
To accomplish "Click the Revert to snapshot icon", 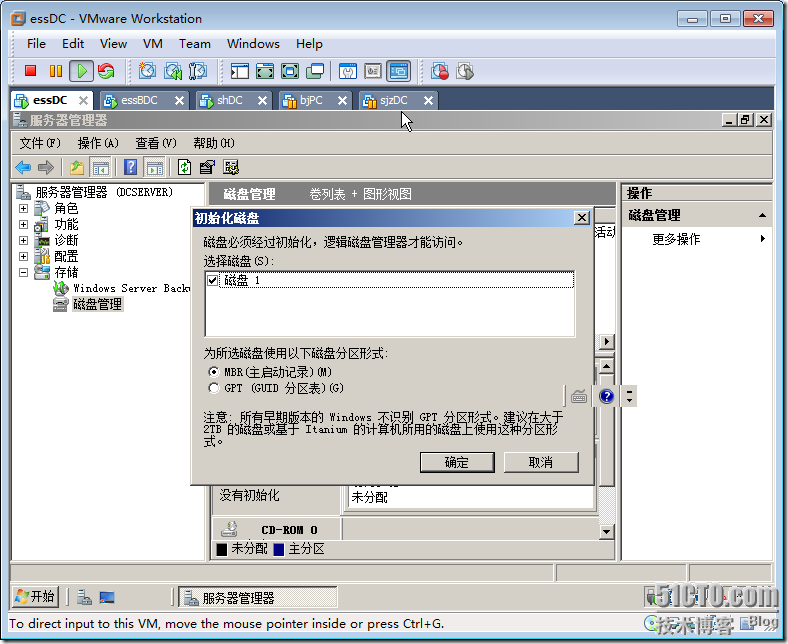I will click(173, 71).
